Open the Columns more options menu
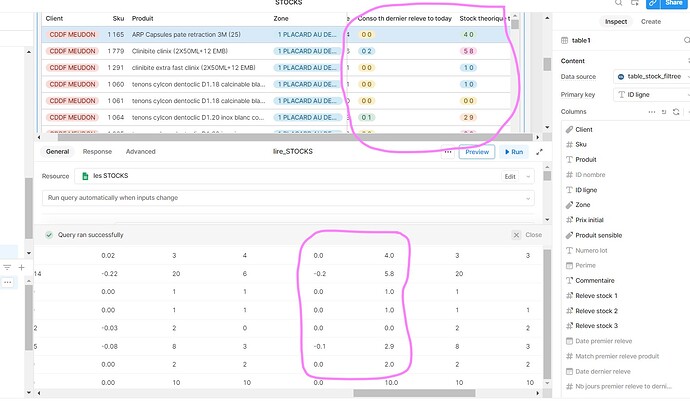690x401 pixels. (652, 112)
